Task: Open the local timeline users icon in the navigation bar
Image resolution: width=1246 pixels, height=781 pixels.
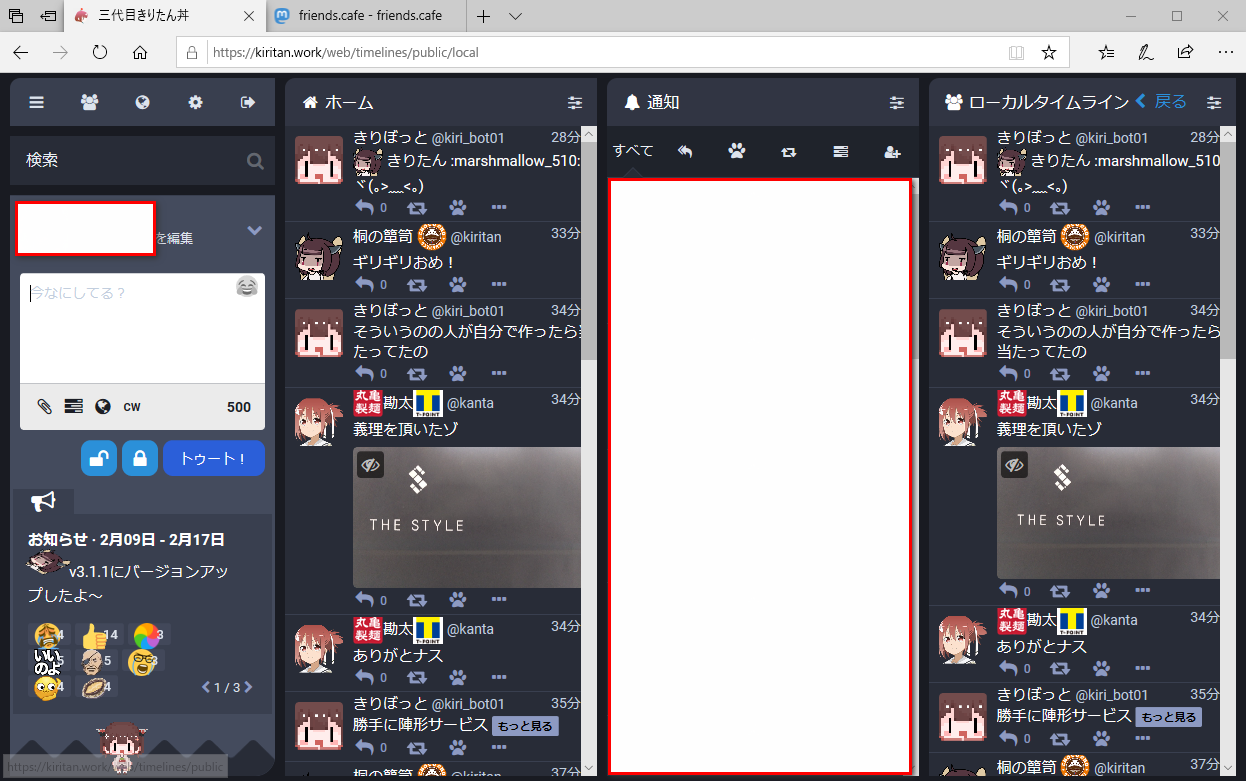Action: click(90, 102)
